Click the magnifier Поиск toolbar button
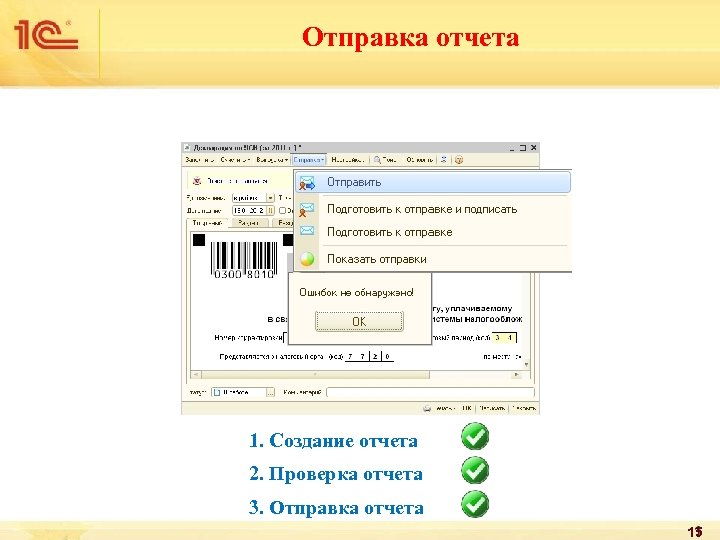This screenshot has width=720, height=540. [x=385, y=160]
